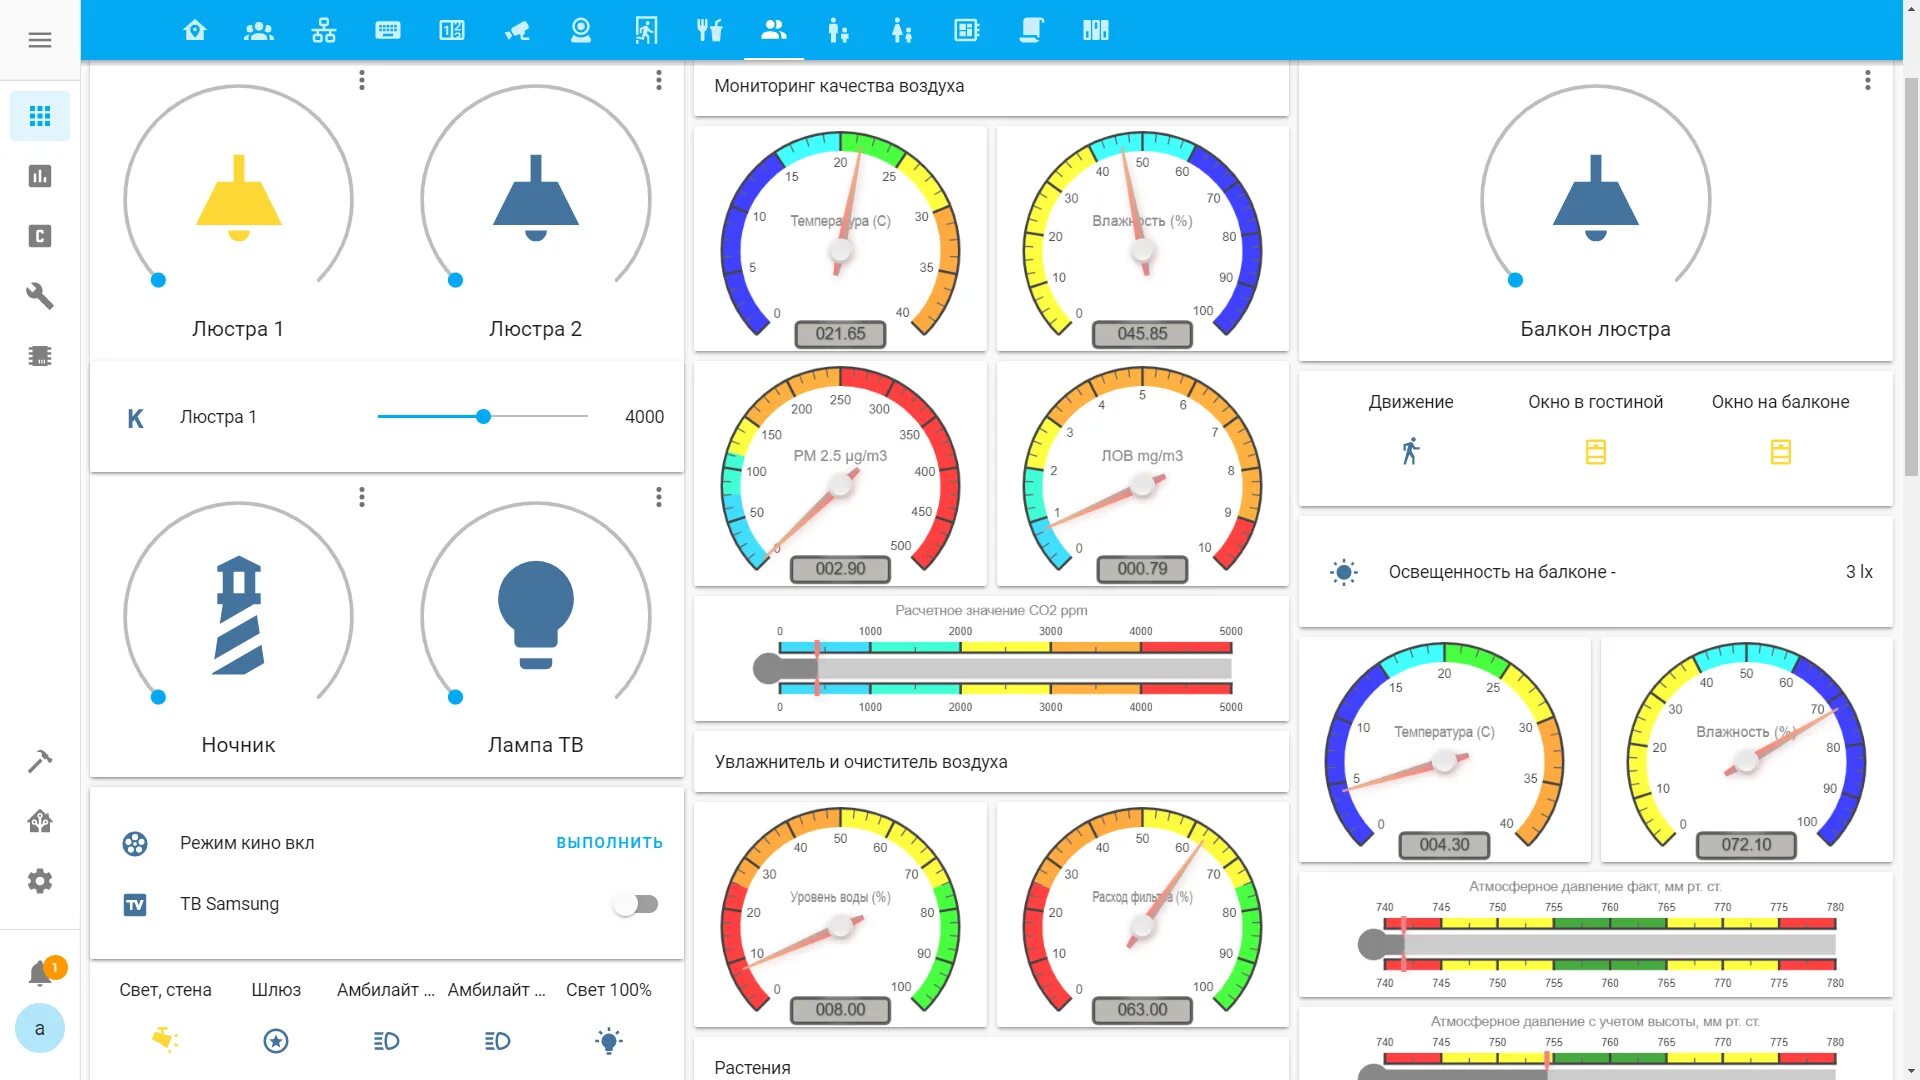Open the Люстра 1 card three-dot menu
This screenshot has height=1080, width=1920.
362,80
